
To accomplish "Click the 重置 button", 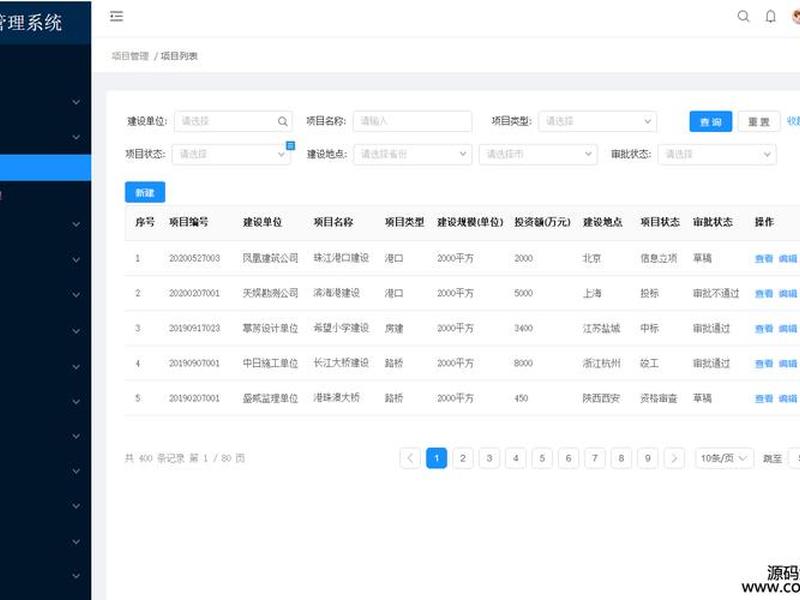I will point(759,121).
